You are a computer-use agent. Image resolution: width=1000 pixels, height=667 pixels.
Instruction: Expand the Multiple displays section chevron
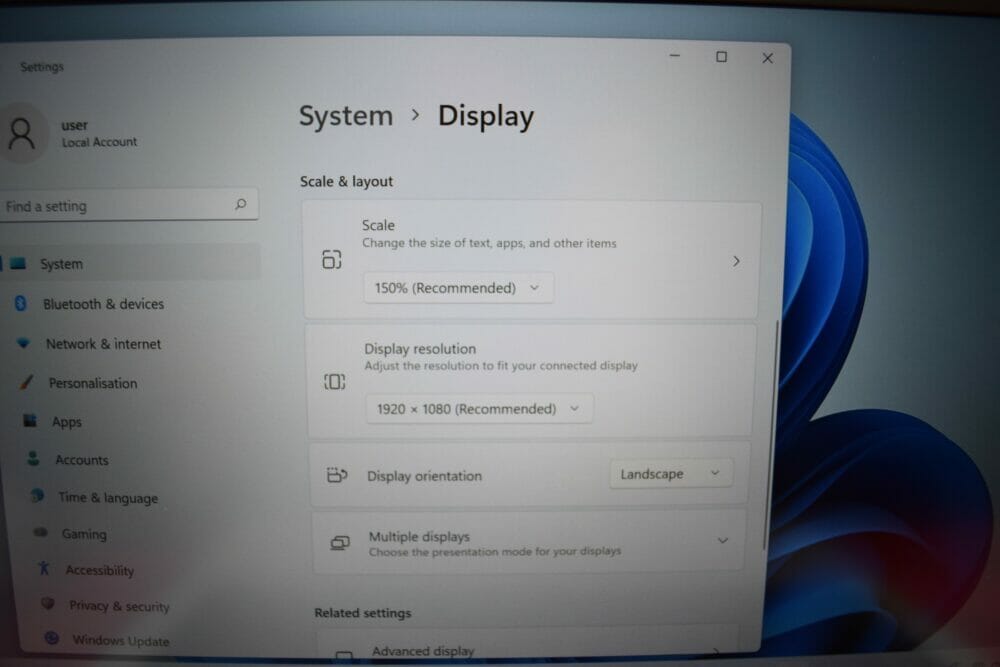(723, 541)
